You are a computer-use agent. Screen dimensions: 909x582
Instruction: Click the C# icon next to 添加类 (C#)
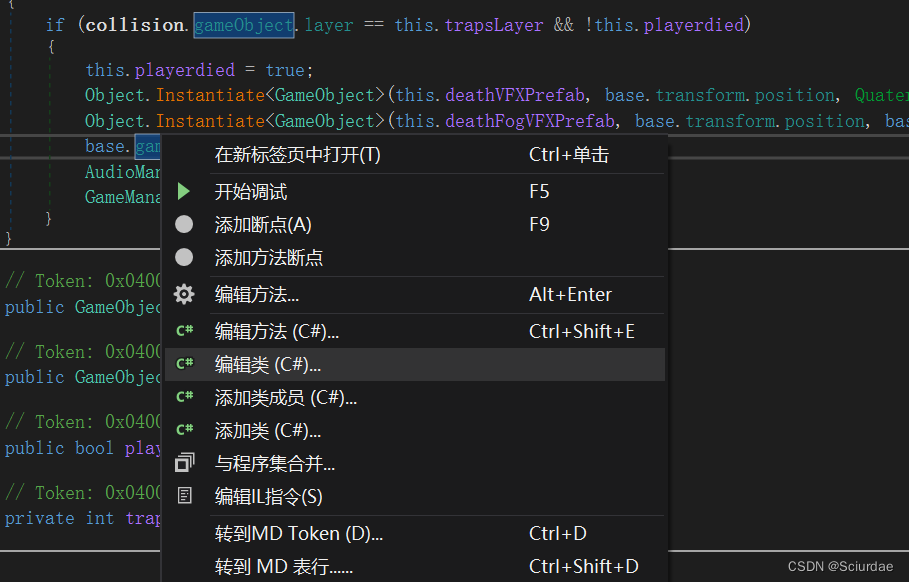(x=184, y=429)
